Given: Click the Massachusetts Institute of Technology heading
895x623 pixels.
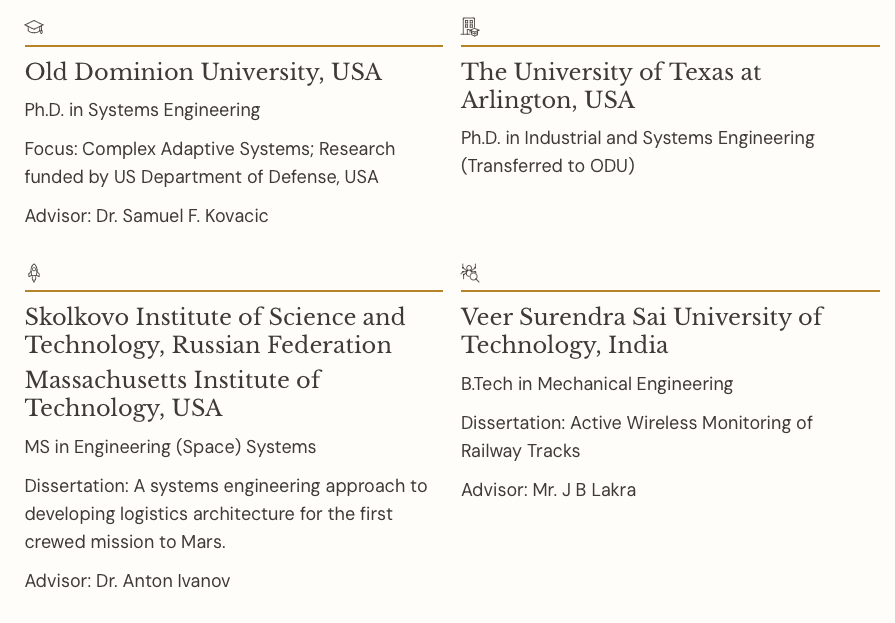Looking at the screenshot, I should [x=172, y=394].
